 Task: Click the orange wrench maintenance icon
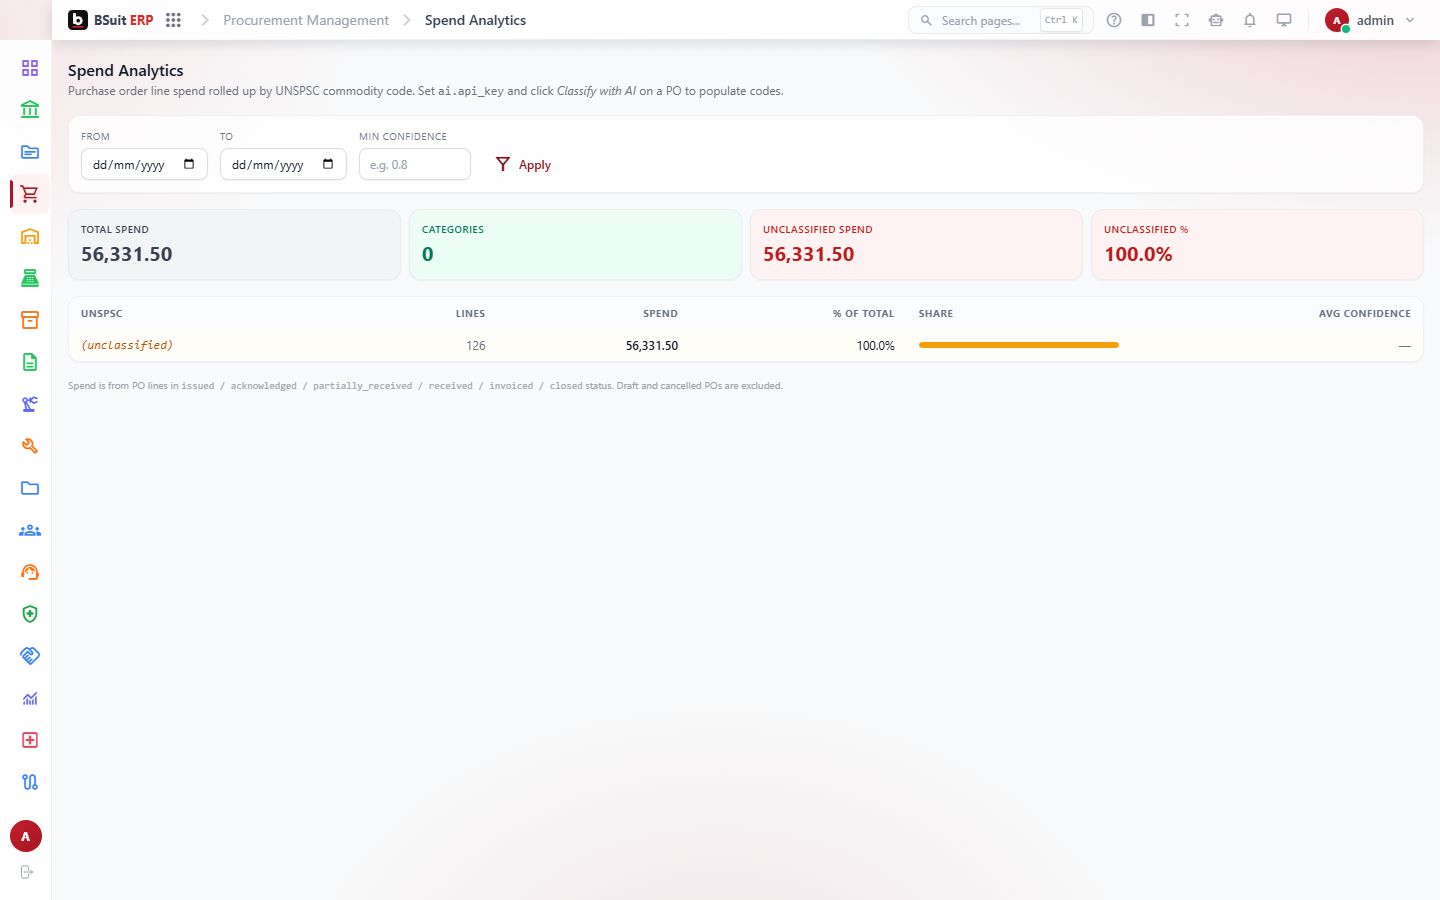pyautogui.click(x=30, y=446)
